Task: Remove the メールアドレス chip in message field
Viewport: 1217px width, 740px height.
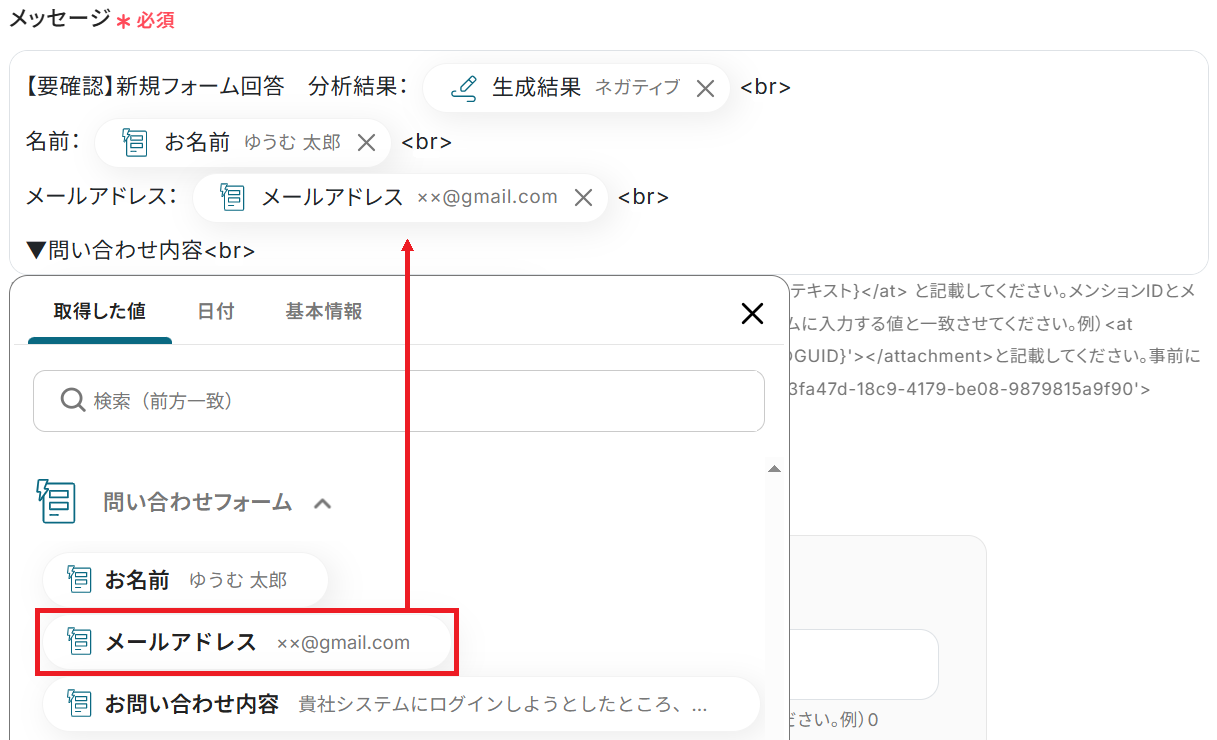Action: 584,198
